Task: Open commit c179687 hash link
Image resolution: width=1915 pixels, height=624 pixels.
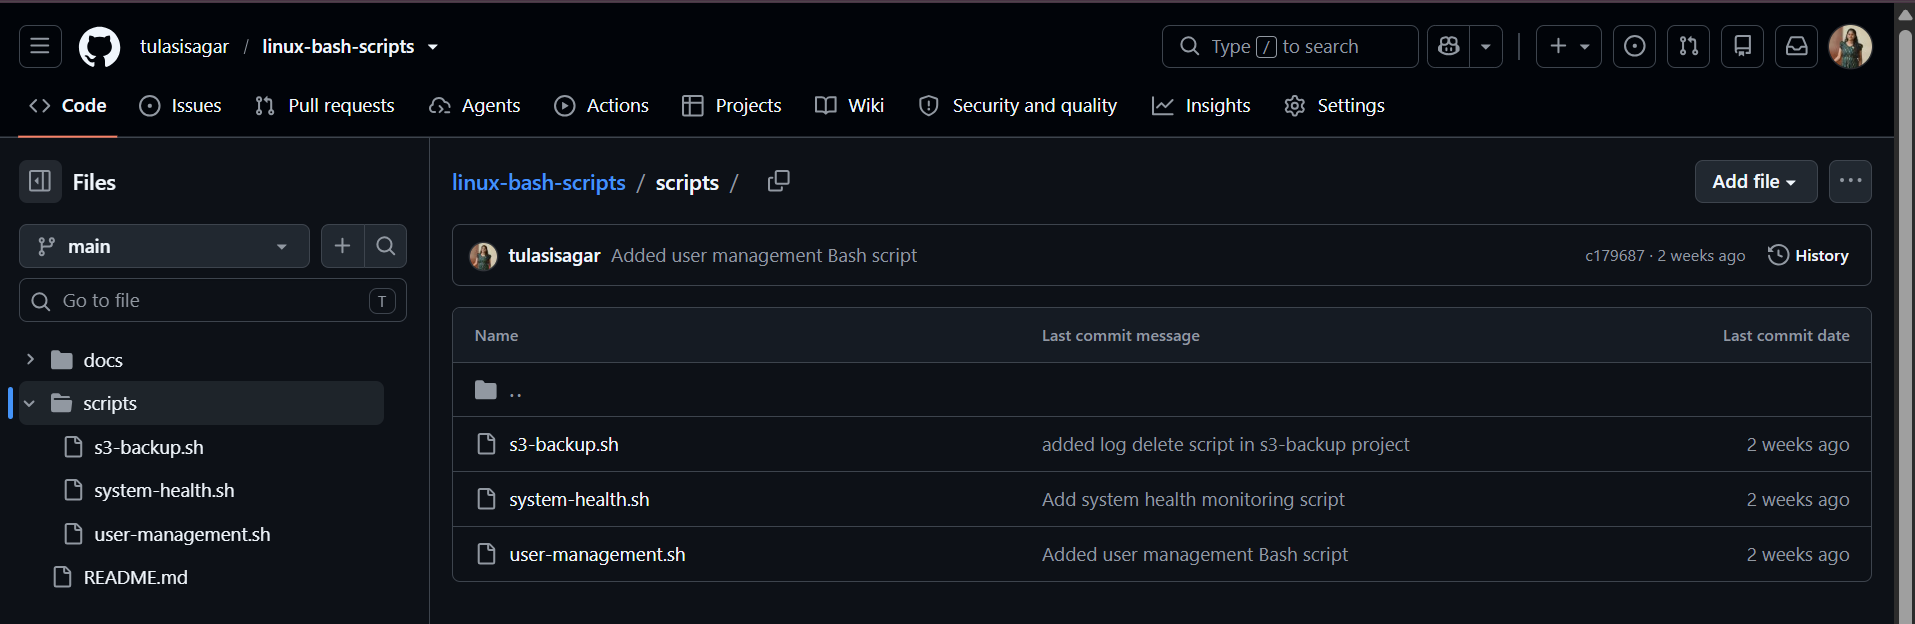Action: (1614, 256)
